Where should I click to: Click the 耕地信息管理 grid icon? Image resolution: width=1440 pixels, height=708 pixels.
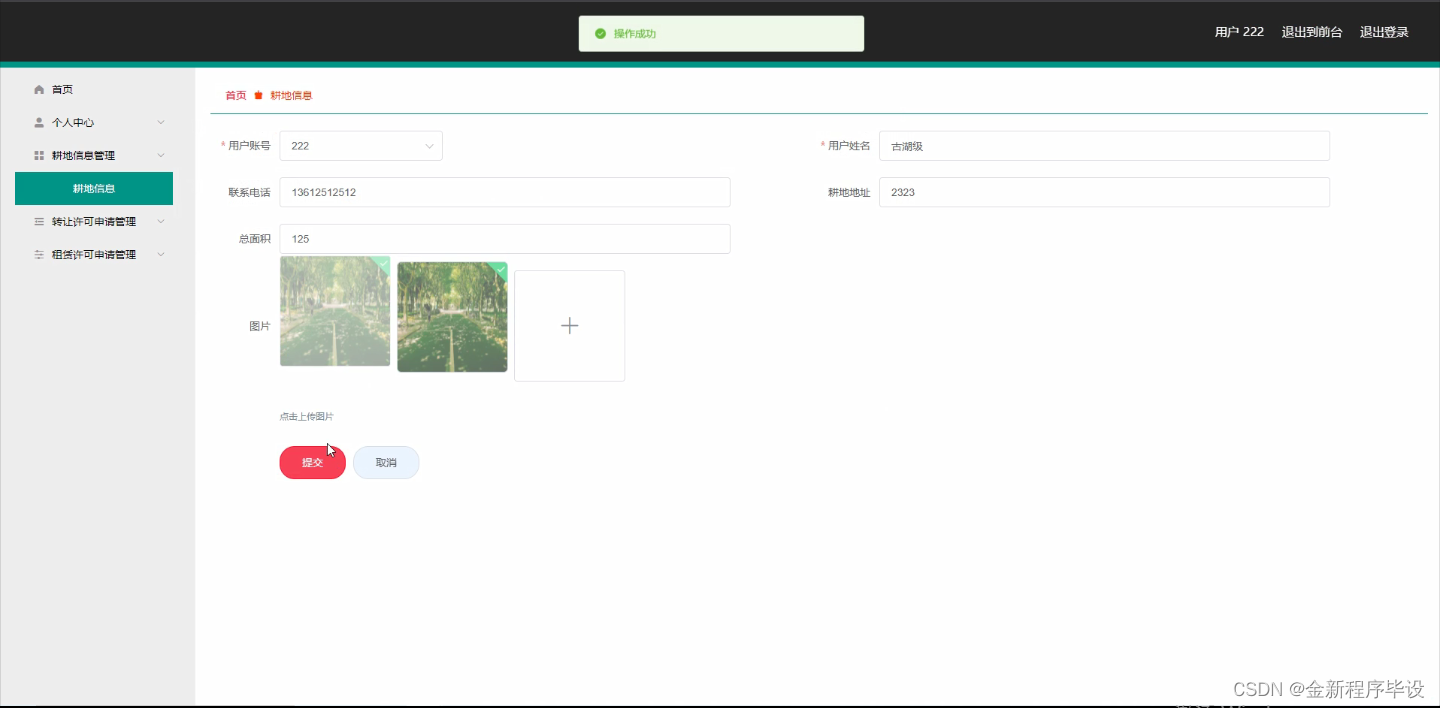(39, 154)
